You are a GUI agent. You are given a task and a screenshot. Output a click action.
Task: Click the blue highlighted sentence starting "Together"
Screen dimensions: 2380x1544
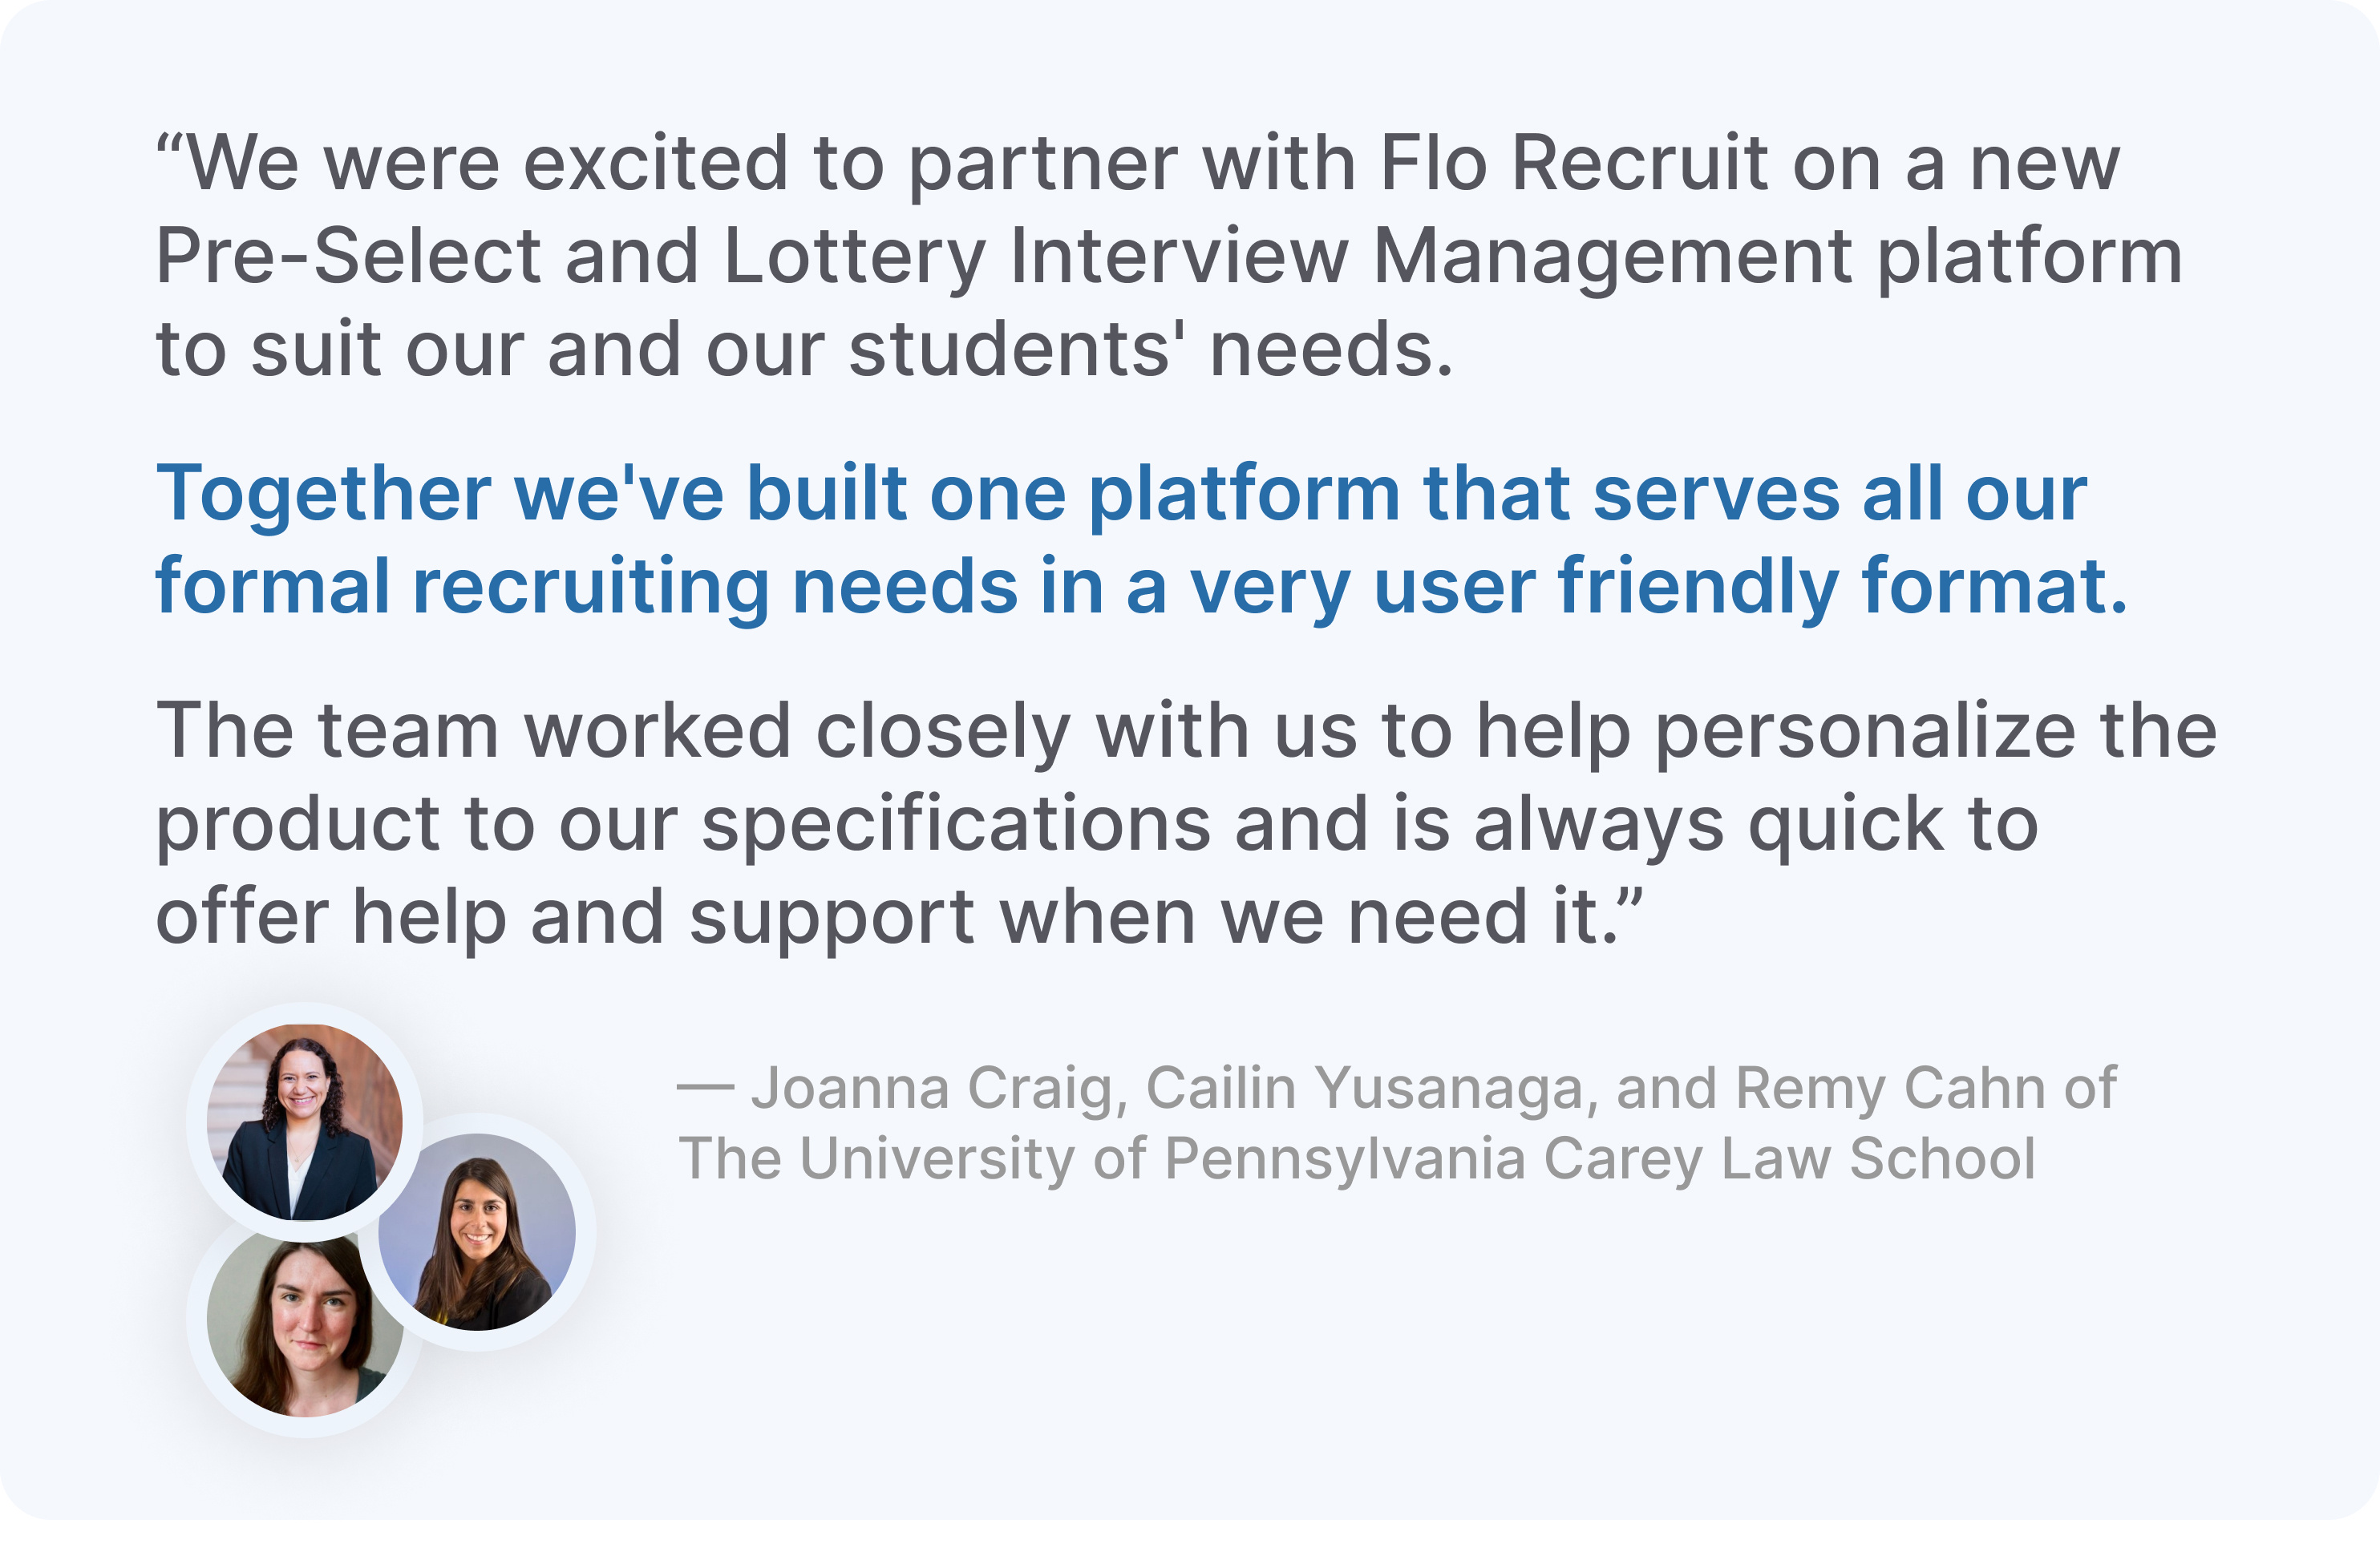[1120, 493]
